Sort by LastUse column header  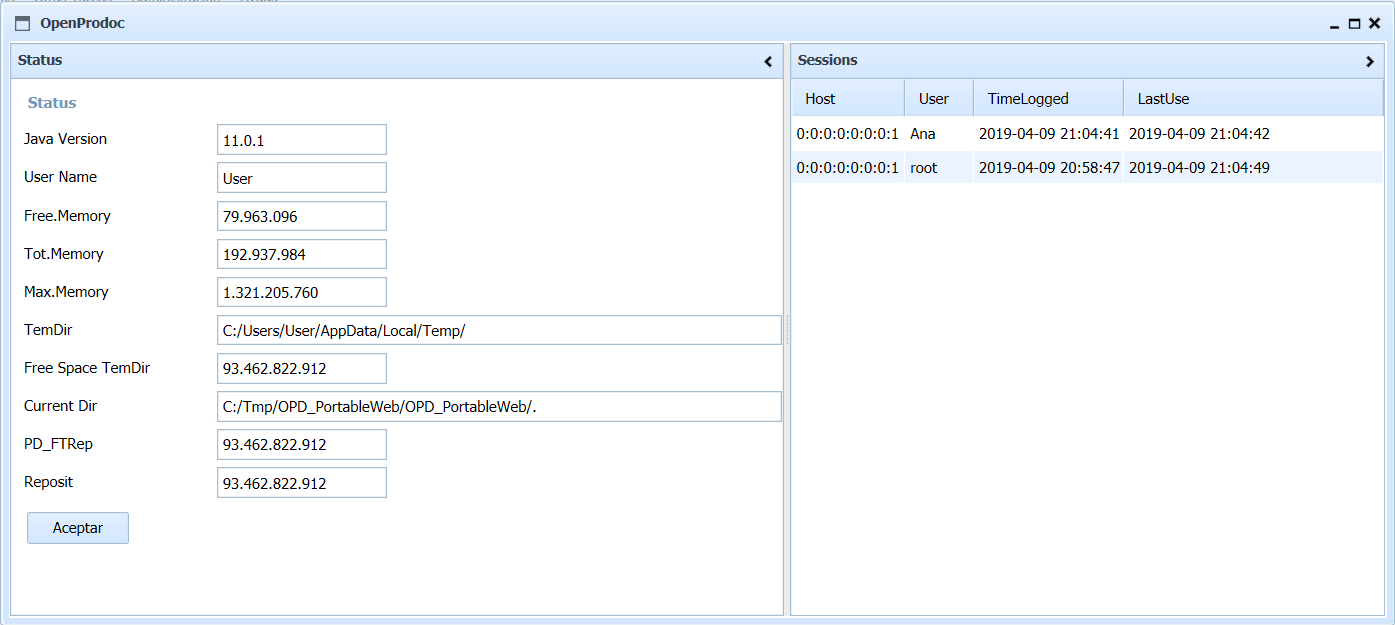pyautogui.click(x=1253, y=98)
